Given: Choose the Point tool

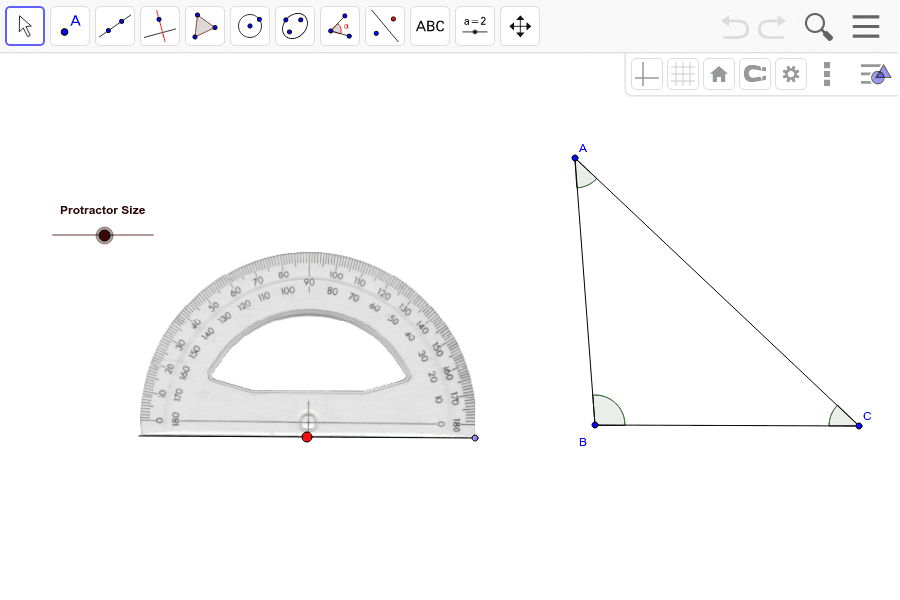Looking at the screenshot, I should (70, 26).
